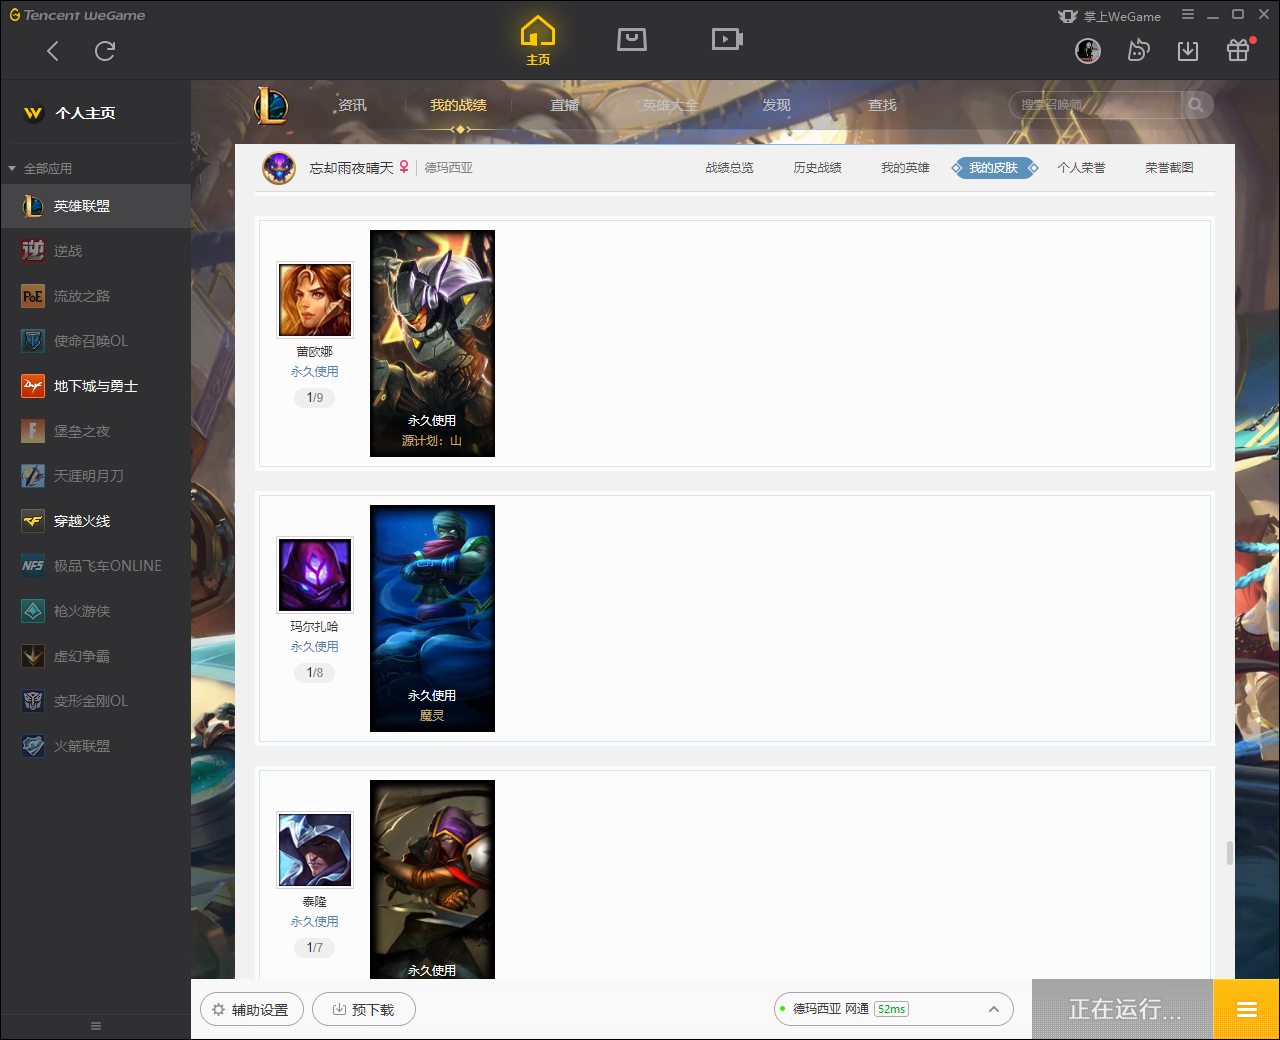This screenshot has height=1040, width=1280.
Task: Select 逆战 in the sidebar
Action: click(95, 251)
